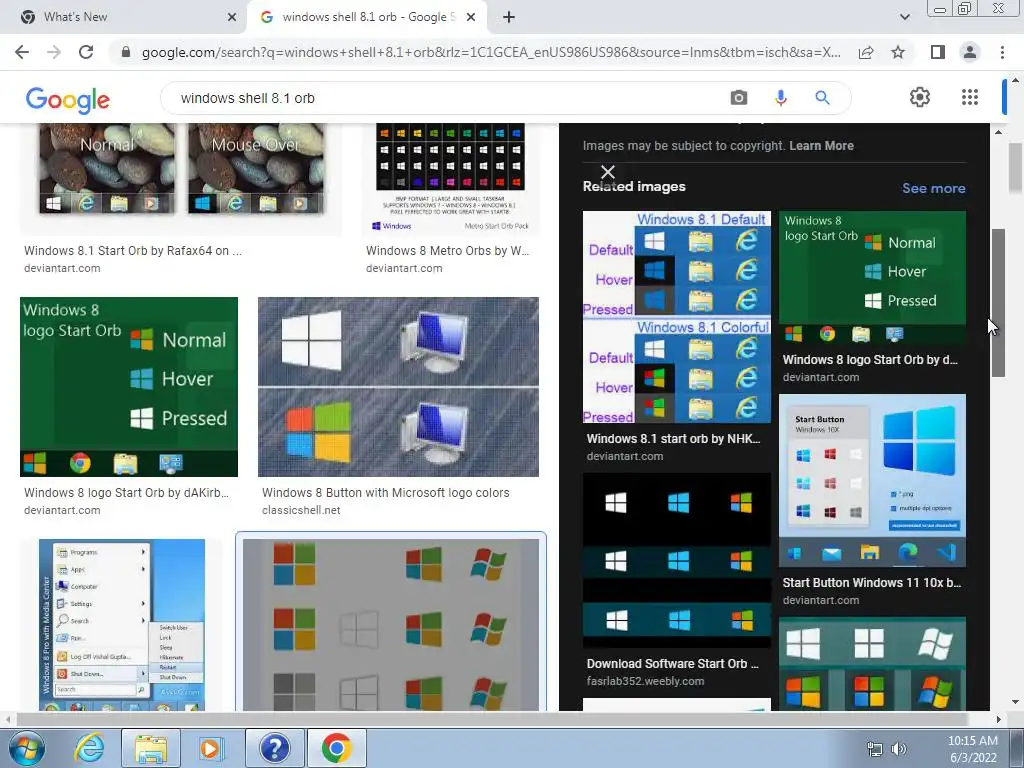Start voice search with microphone icon
This screenshot has height=768, width=1024.
(780, 98)
